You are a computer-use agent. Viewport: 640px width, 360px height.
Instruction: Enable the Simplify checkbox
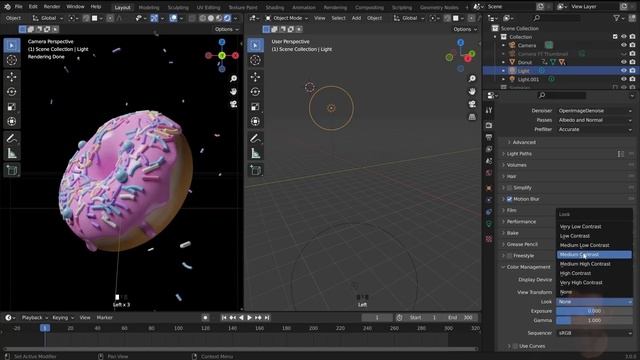[509, 188]
